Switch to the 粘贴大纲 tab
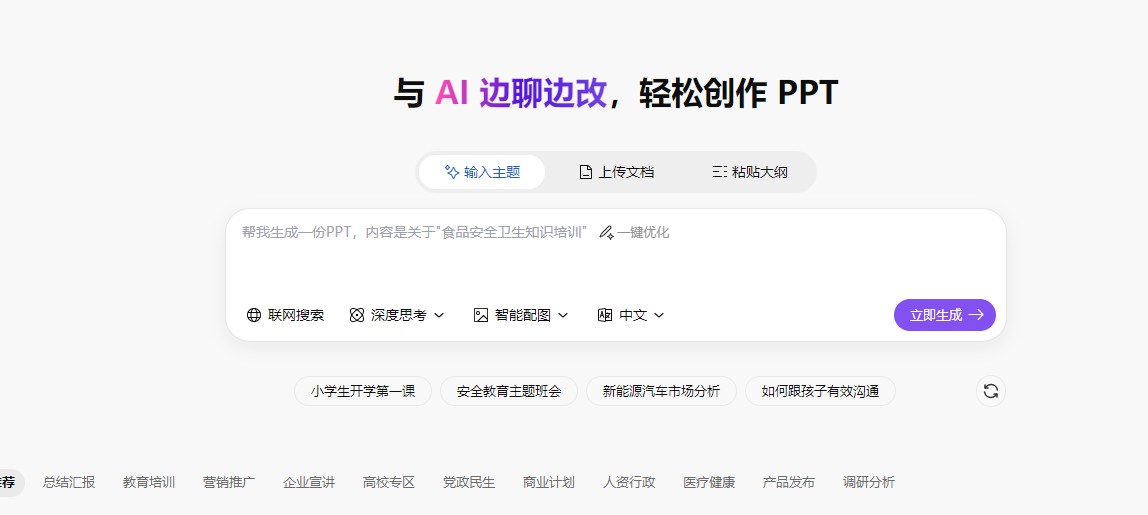Viewport: 1148px width, 515px height. (x=750, y=172)
